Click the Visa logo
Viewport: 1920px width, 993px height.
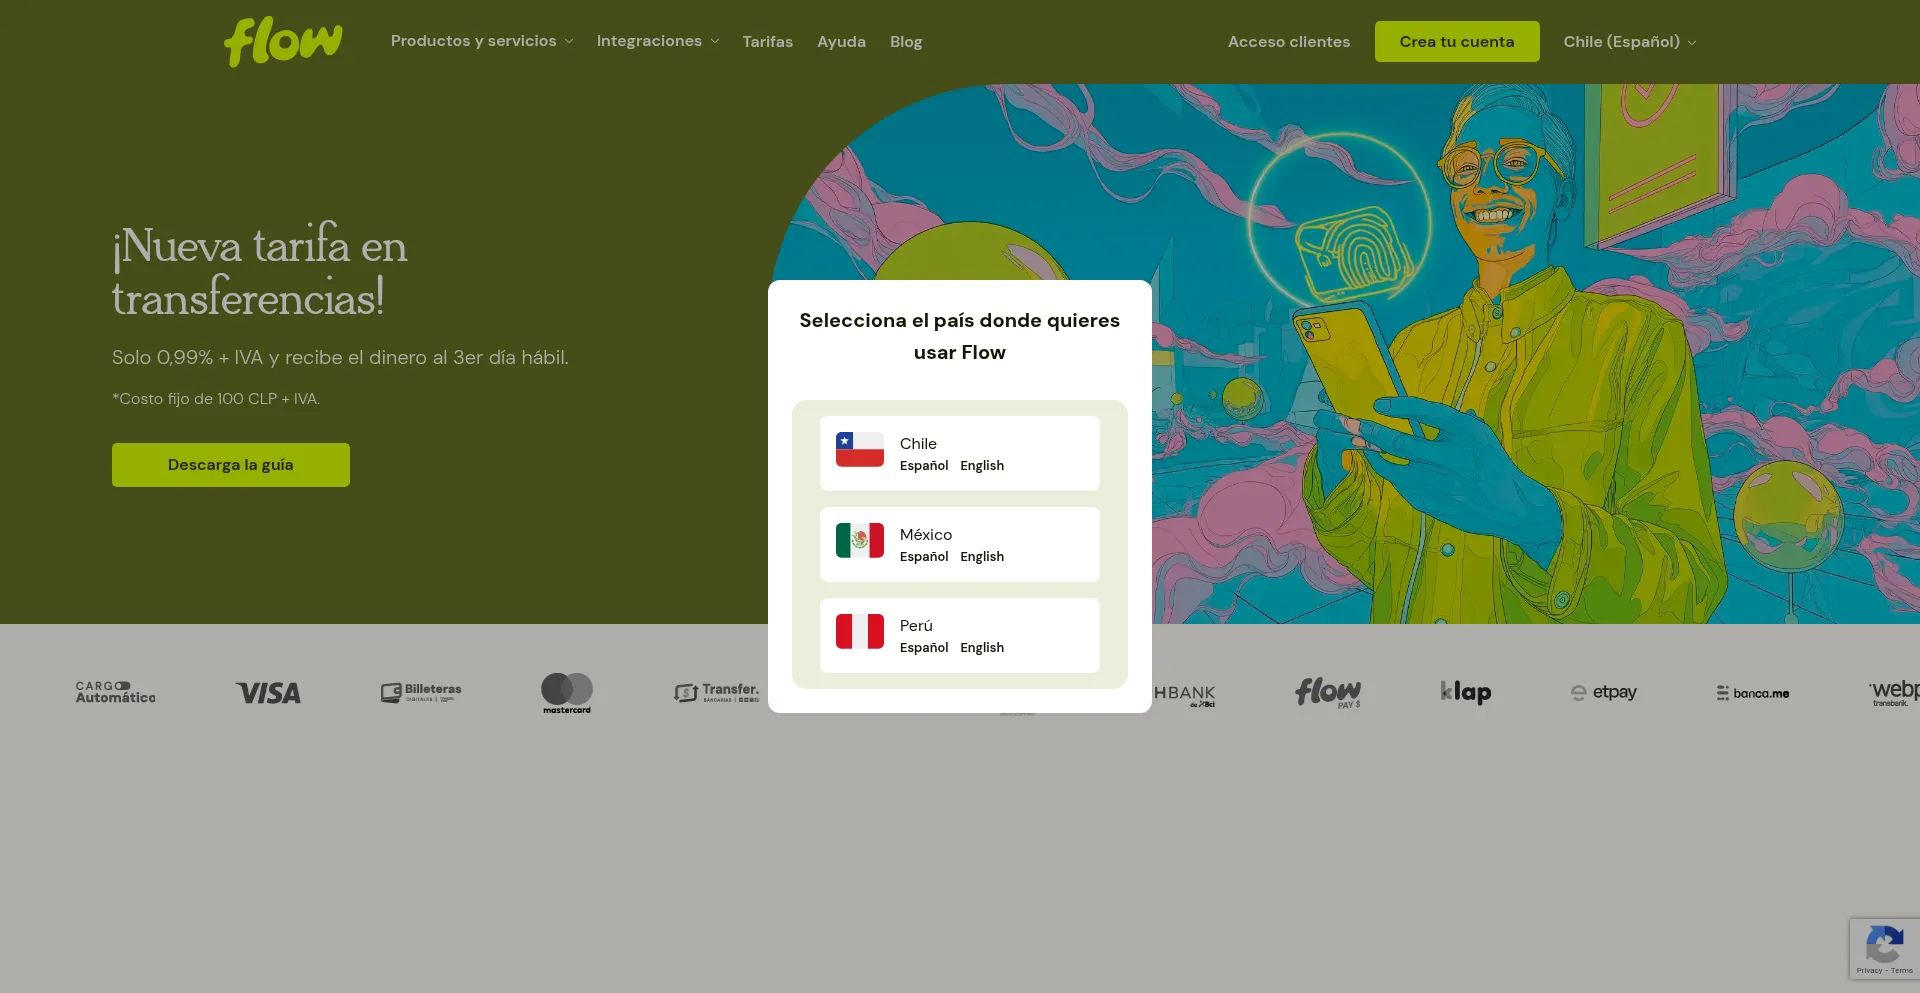(x=268, y=693)
